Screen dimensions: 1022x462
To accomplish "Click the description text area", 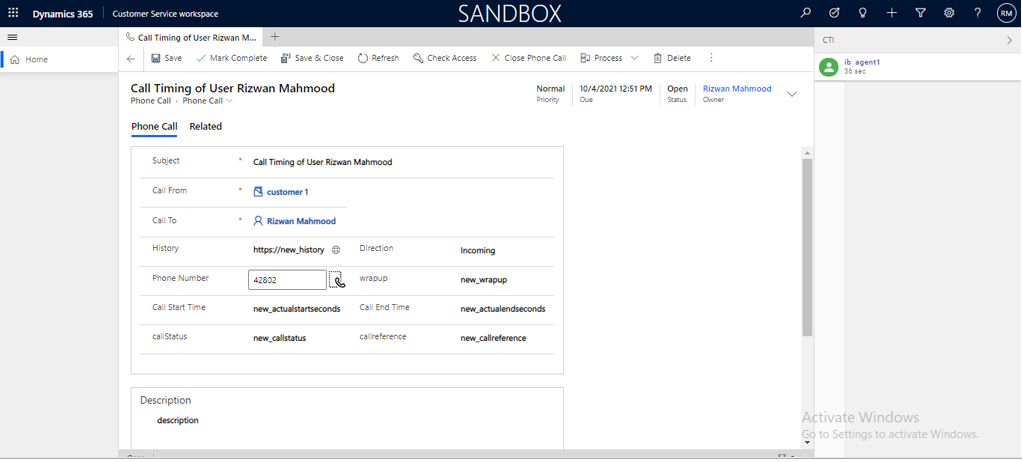I will (x=178, y=420).
